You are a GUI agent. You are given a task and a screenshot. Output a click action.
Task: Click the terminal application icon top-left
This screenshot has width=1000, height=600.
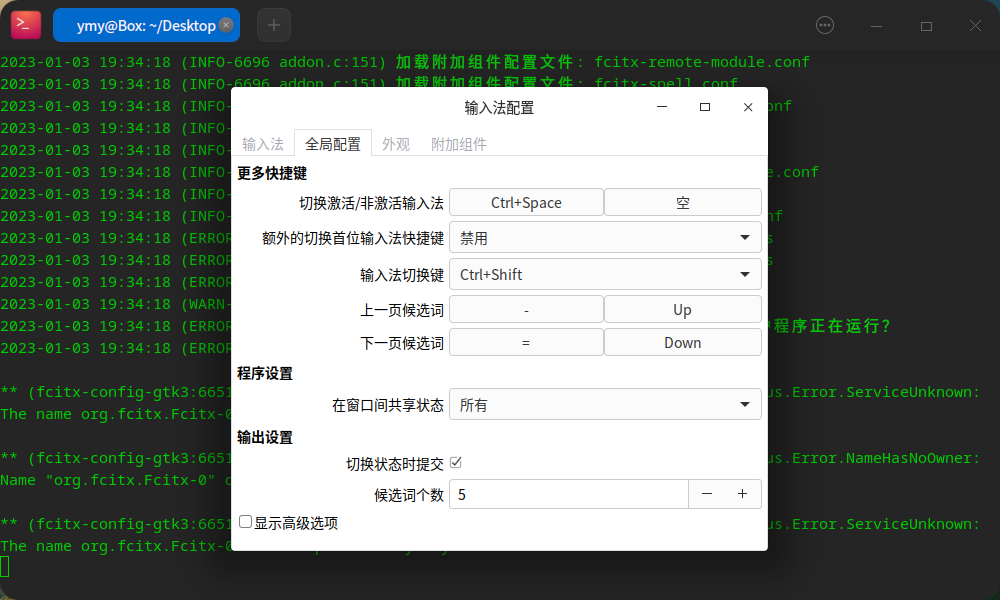25,24
